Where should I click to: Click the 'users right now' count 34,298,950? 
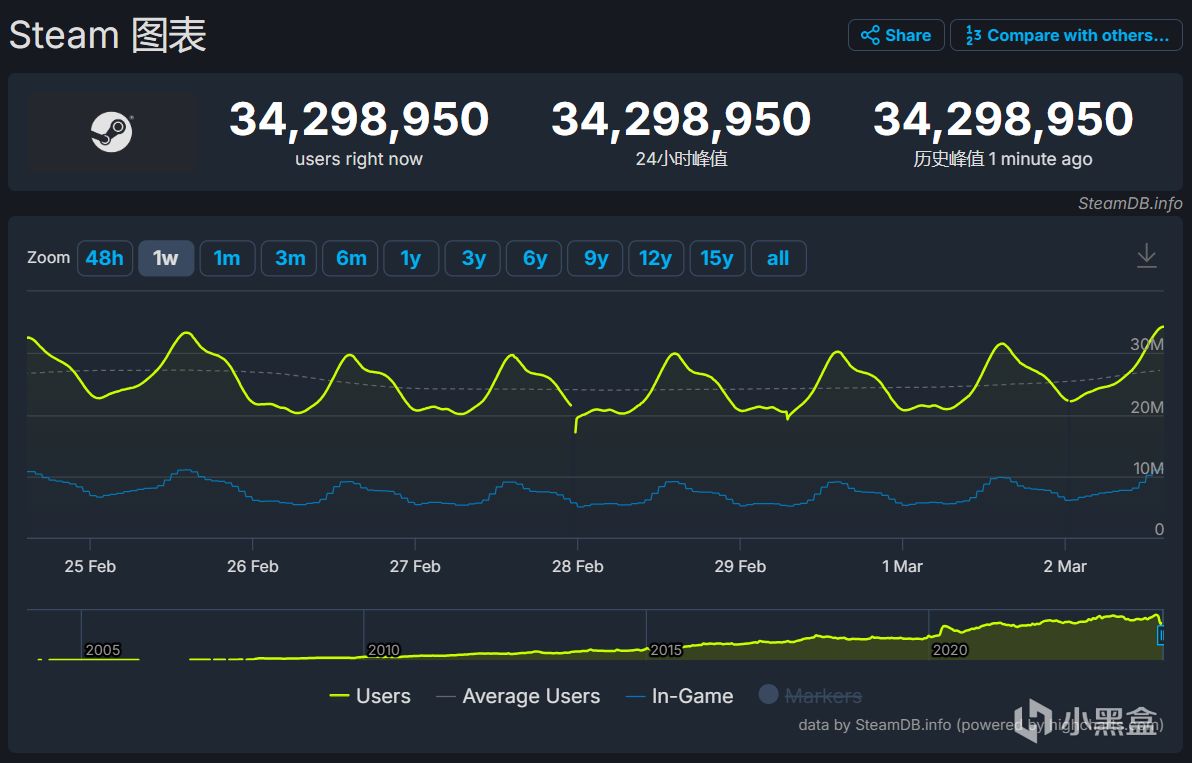point(359,119)
